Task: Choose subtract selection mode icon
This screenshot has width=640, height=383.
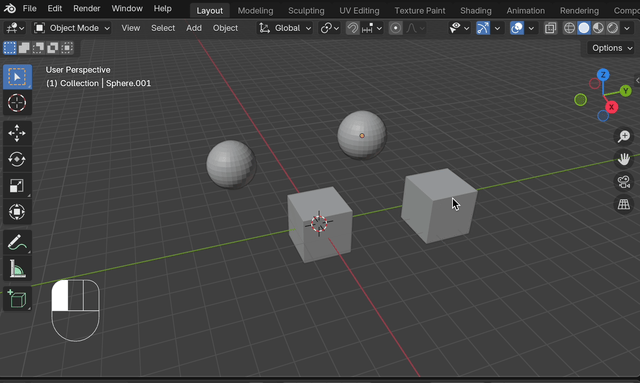Action: point(38,48)
